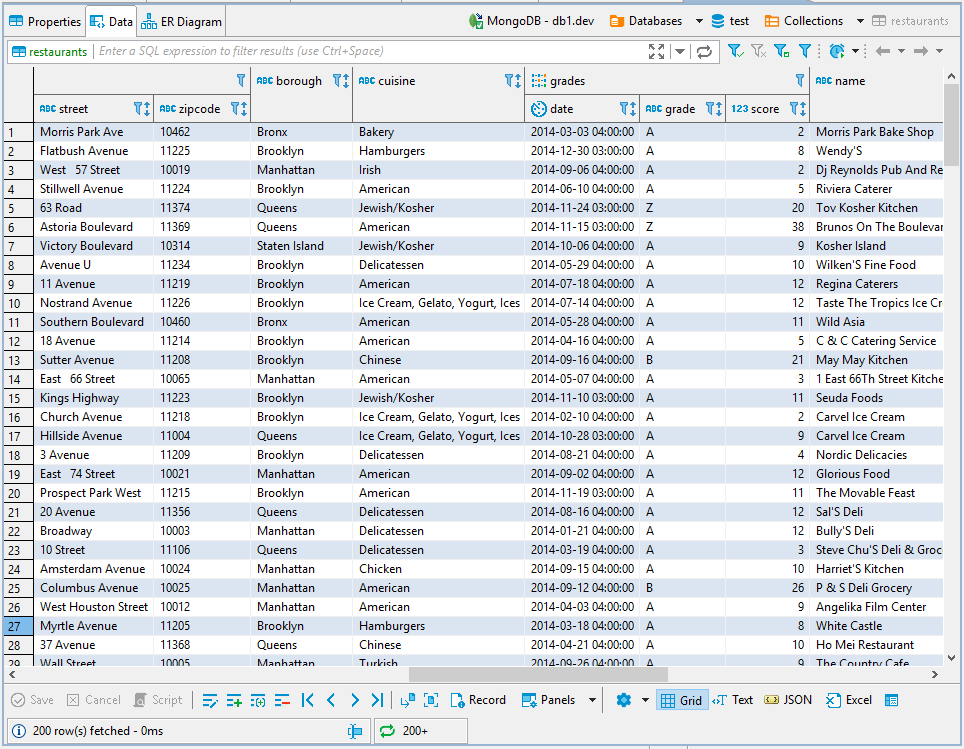The width and height of the screenshot is (964, 749).
Task: Go to the first row using the navigation icon
Action: pyautogui.click(x=308, y=700)
